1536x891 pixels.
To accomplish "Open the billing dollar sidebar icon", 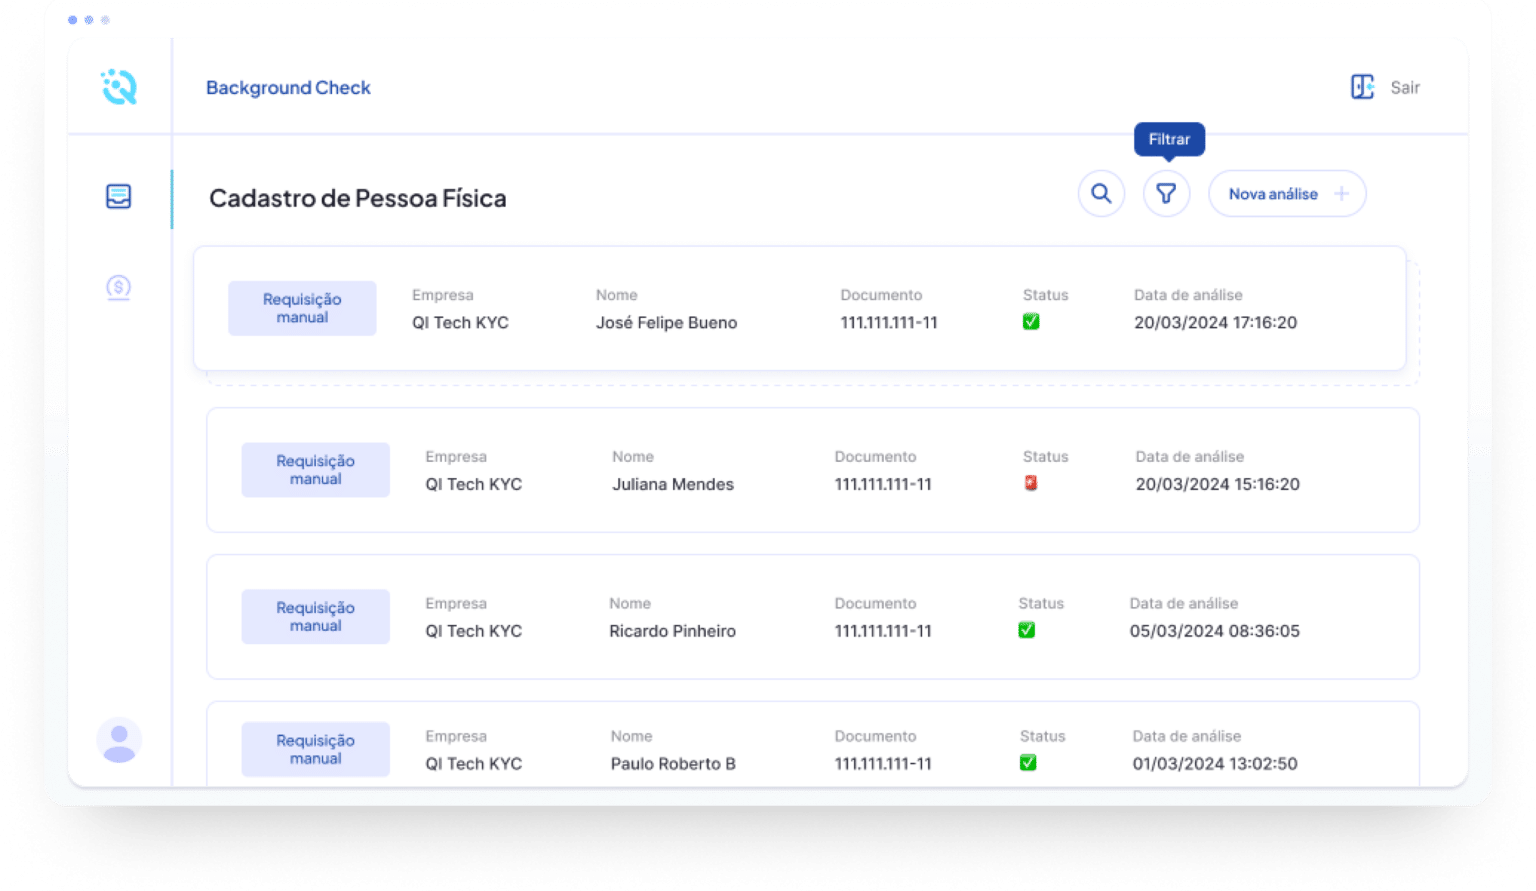I will (x=119, y=288).
